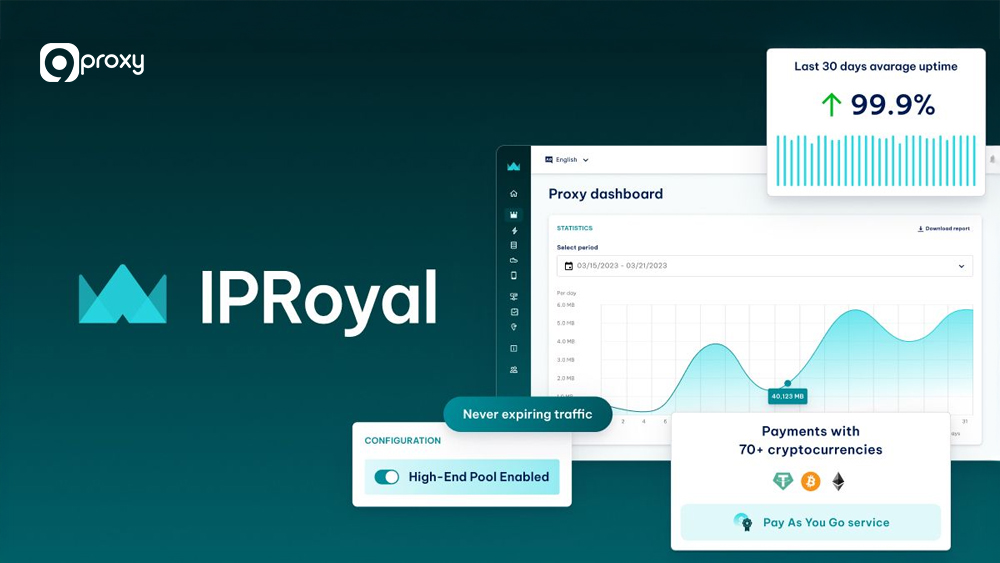Image resolution: width=1000 pixels, height=563 pixels.
Task: Open the server stack sidebar icon
Action: 513,245
